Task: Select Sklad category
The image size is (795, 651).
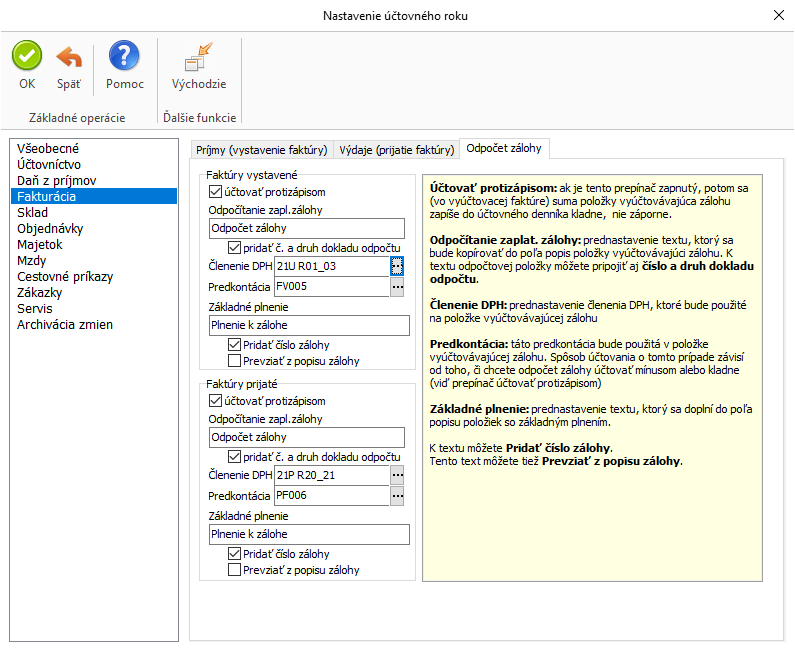Action: coord(94,212)
